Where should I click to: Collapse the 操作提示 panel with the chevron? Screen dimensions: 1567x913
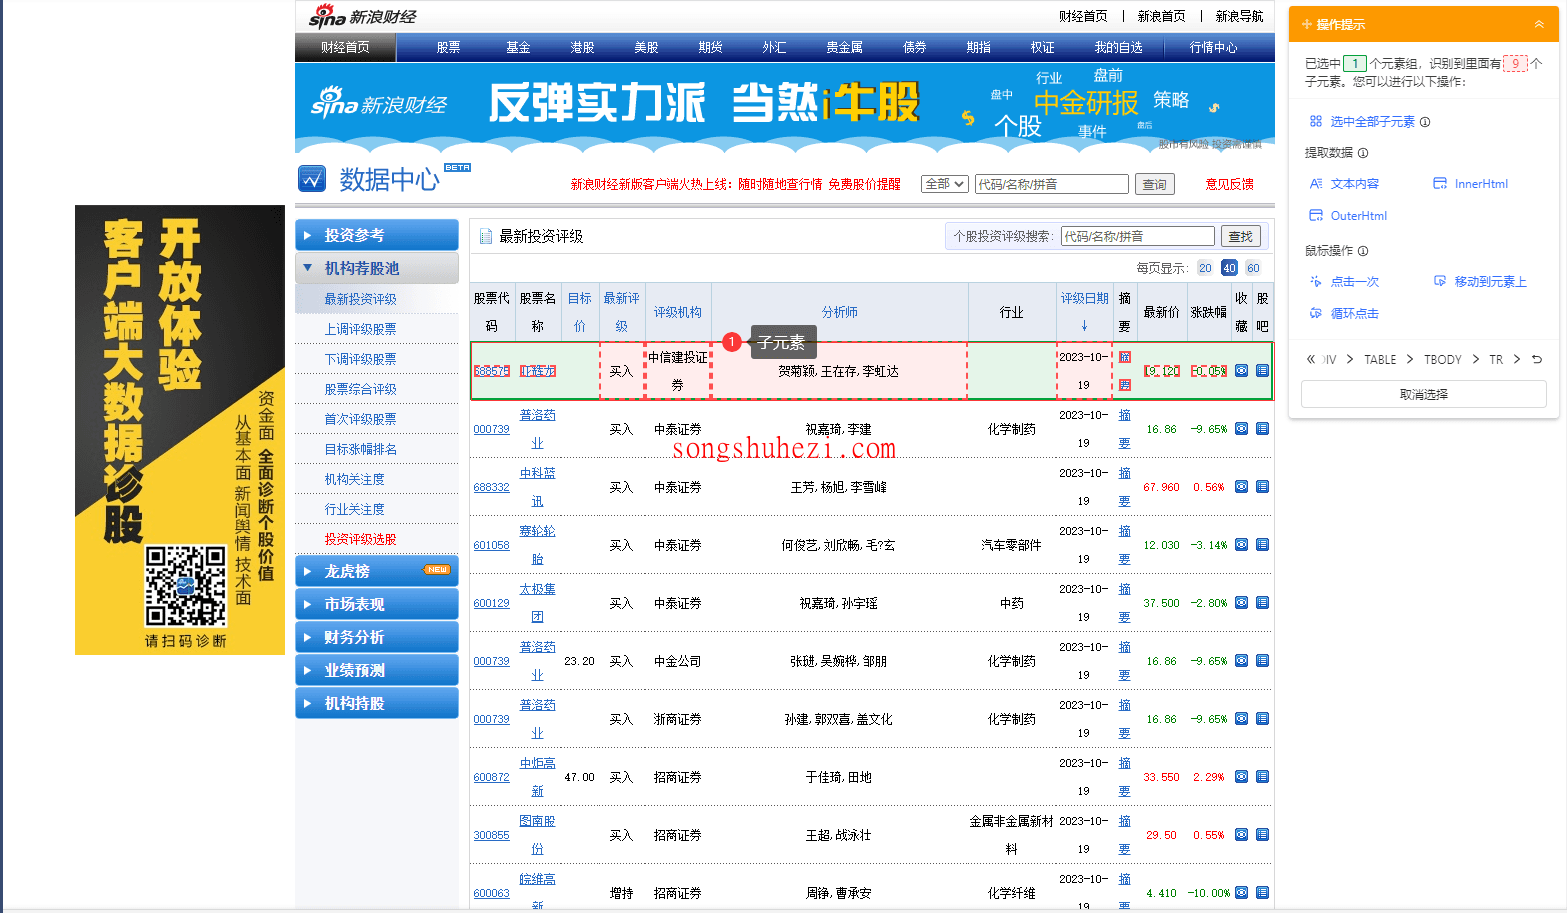(x=1539, y=24)
